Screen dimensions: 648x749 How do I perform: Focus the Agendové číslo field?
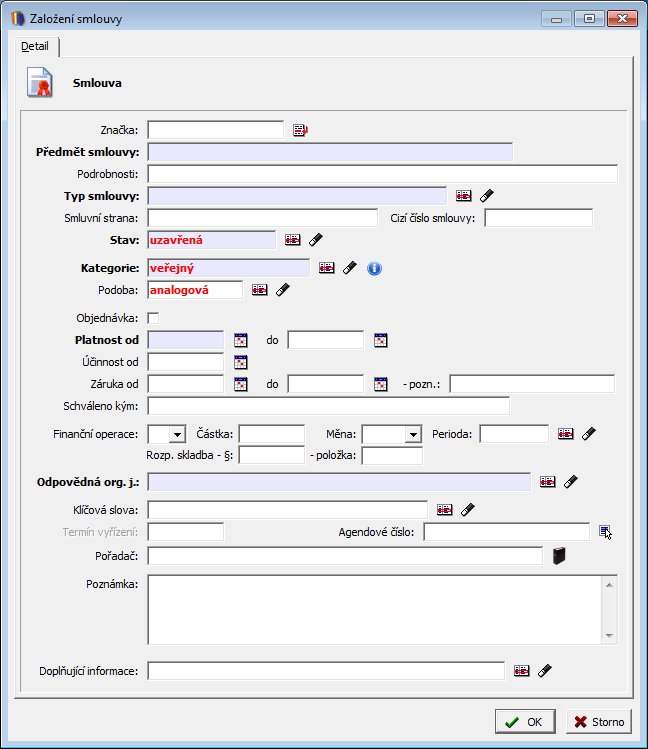point(507,532)
